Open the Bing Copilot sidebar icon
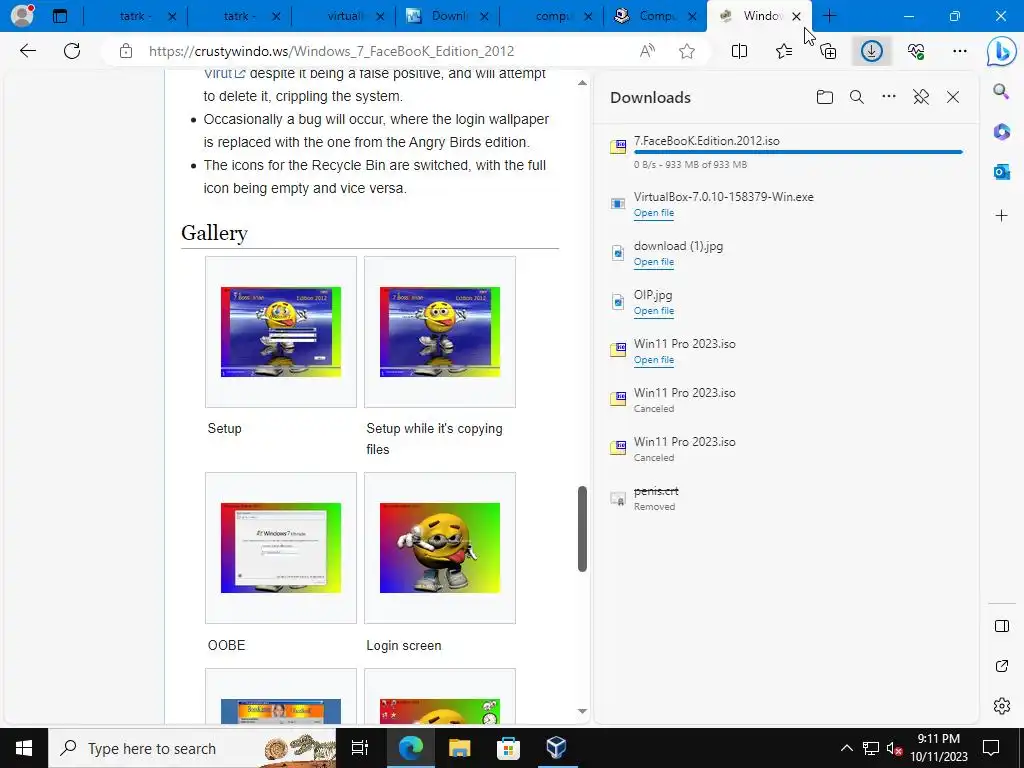This screenshot has width=1024, height=768. [x=1001, y=52]
